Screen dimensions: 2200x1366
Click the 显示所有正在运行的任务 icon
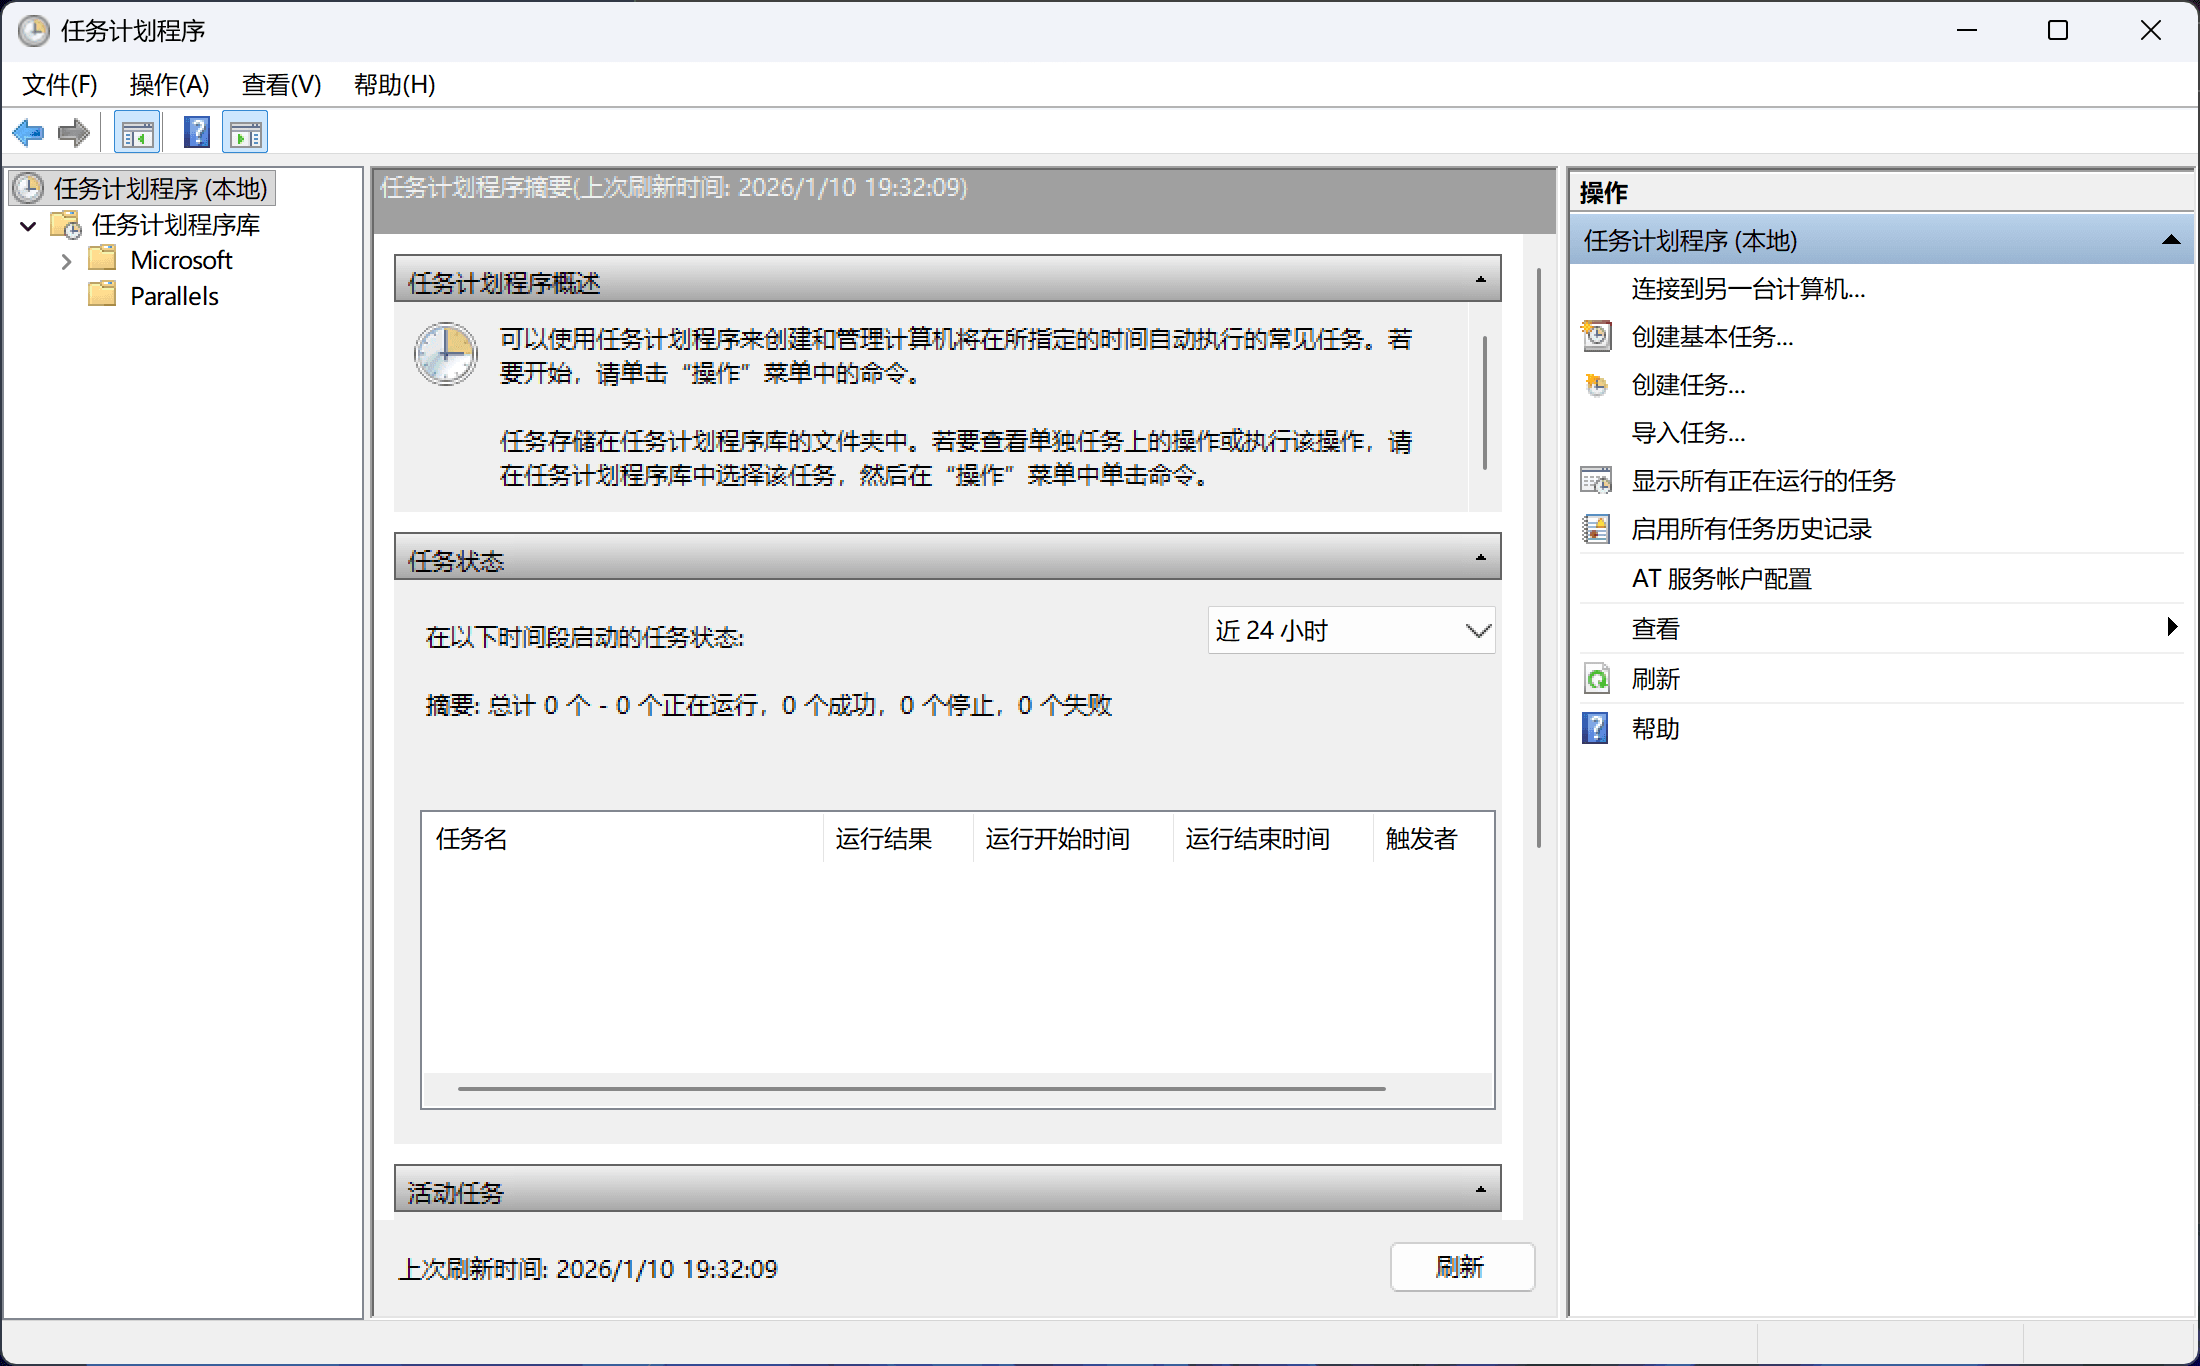click(x=1597, y=481)
